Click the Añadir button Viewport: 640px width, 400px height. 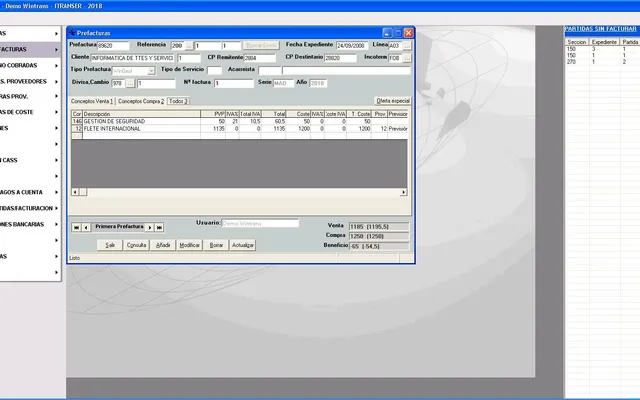163,245
